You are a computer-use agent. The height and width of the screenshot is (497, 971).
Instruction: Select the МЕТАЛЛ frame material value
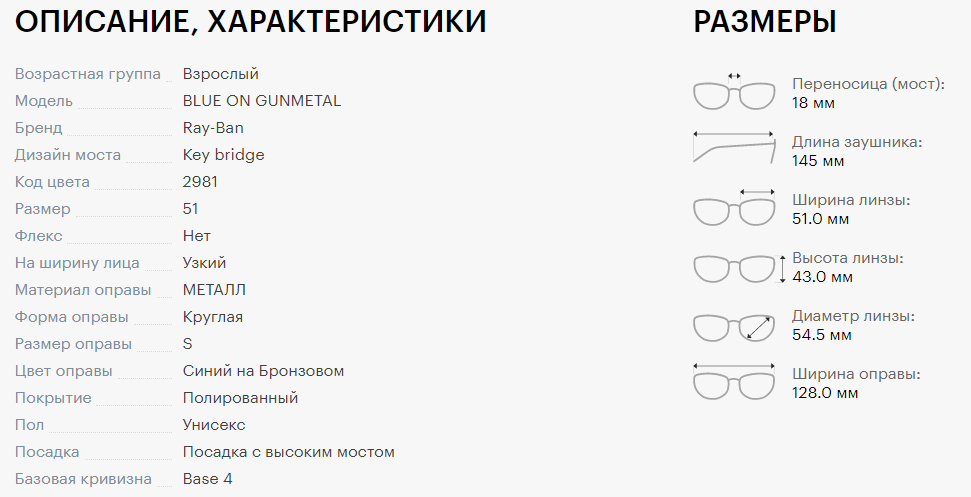(214, 290)
